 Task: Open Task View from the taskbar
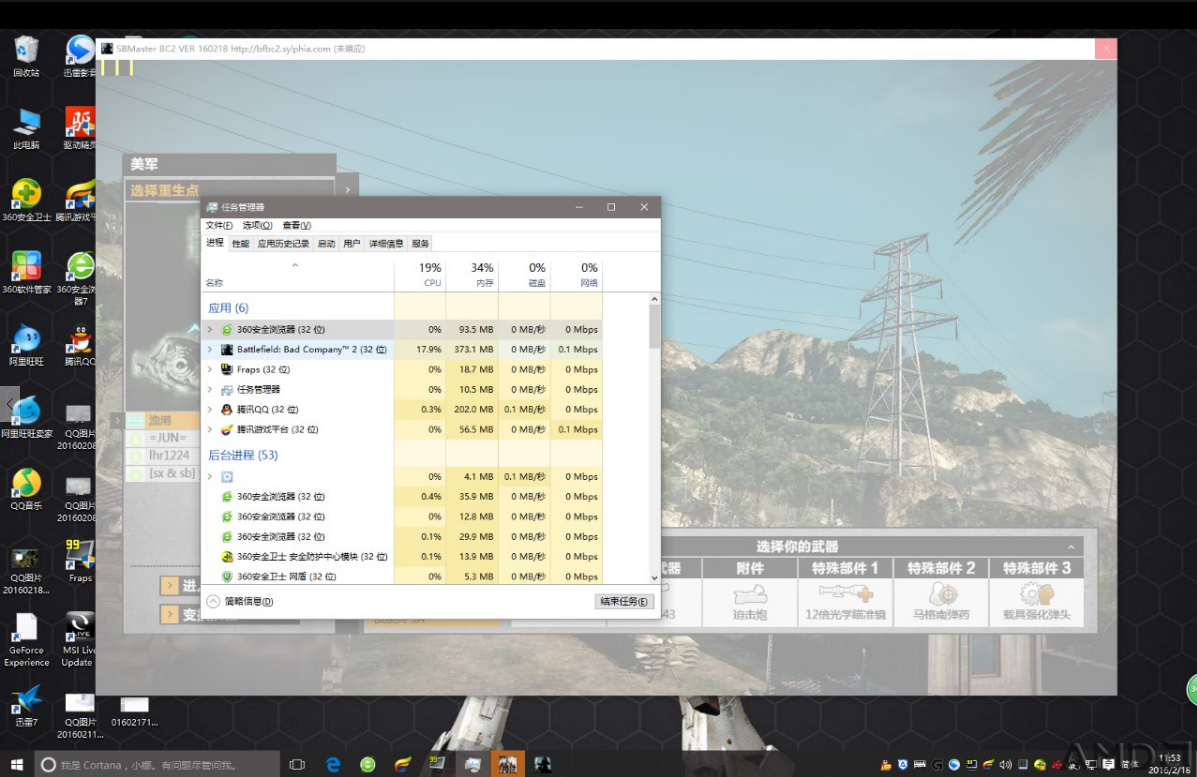[298, 764]
